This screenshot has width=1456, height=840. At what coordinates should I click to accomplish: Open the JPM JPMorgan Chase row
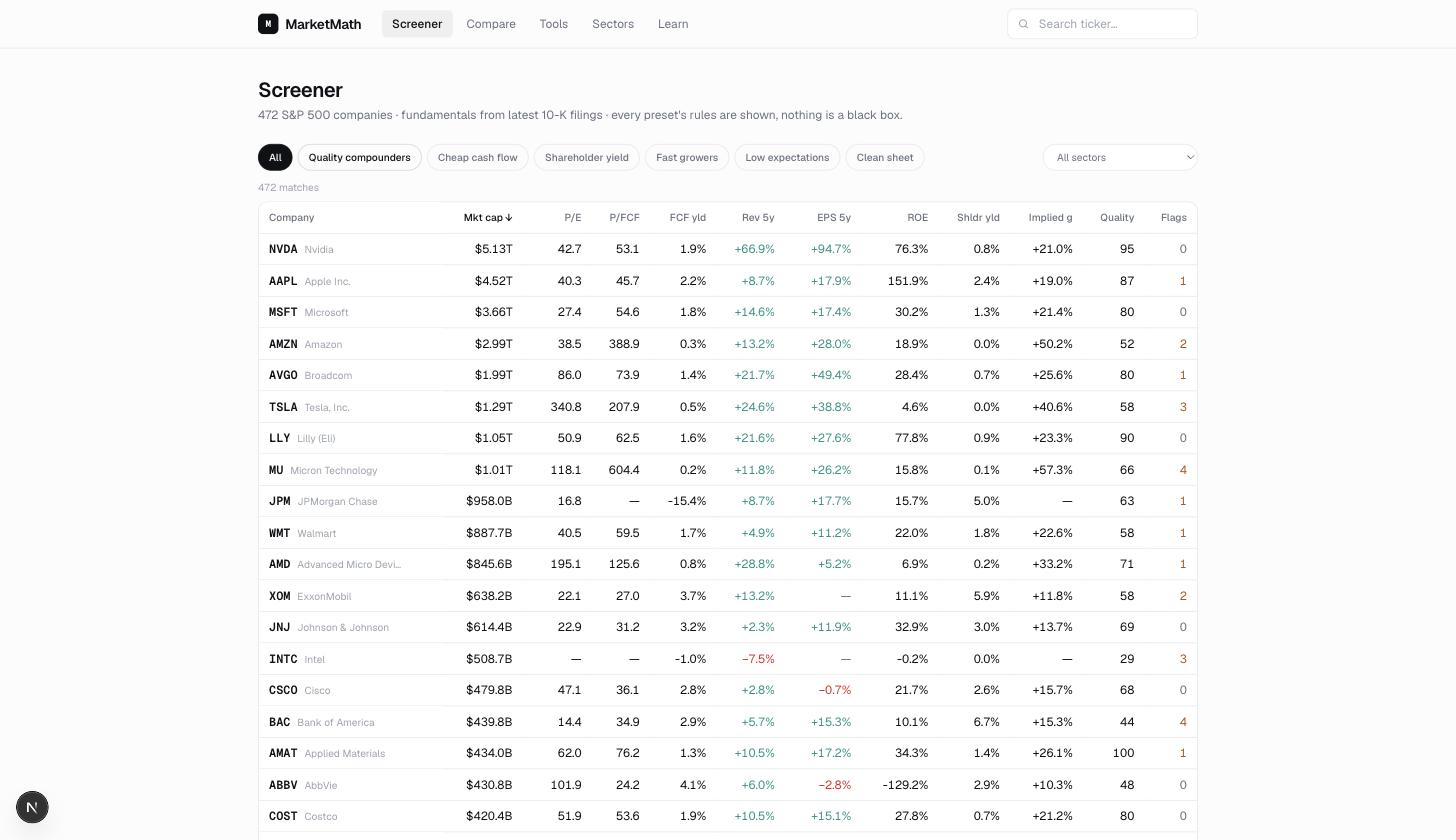[727, 501]
